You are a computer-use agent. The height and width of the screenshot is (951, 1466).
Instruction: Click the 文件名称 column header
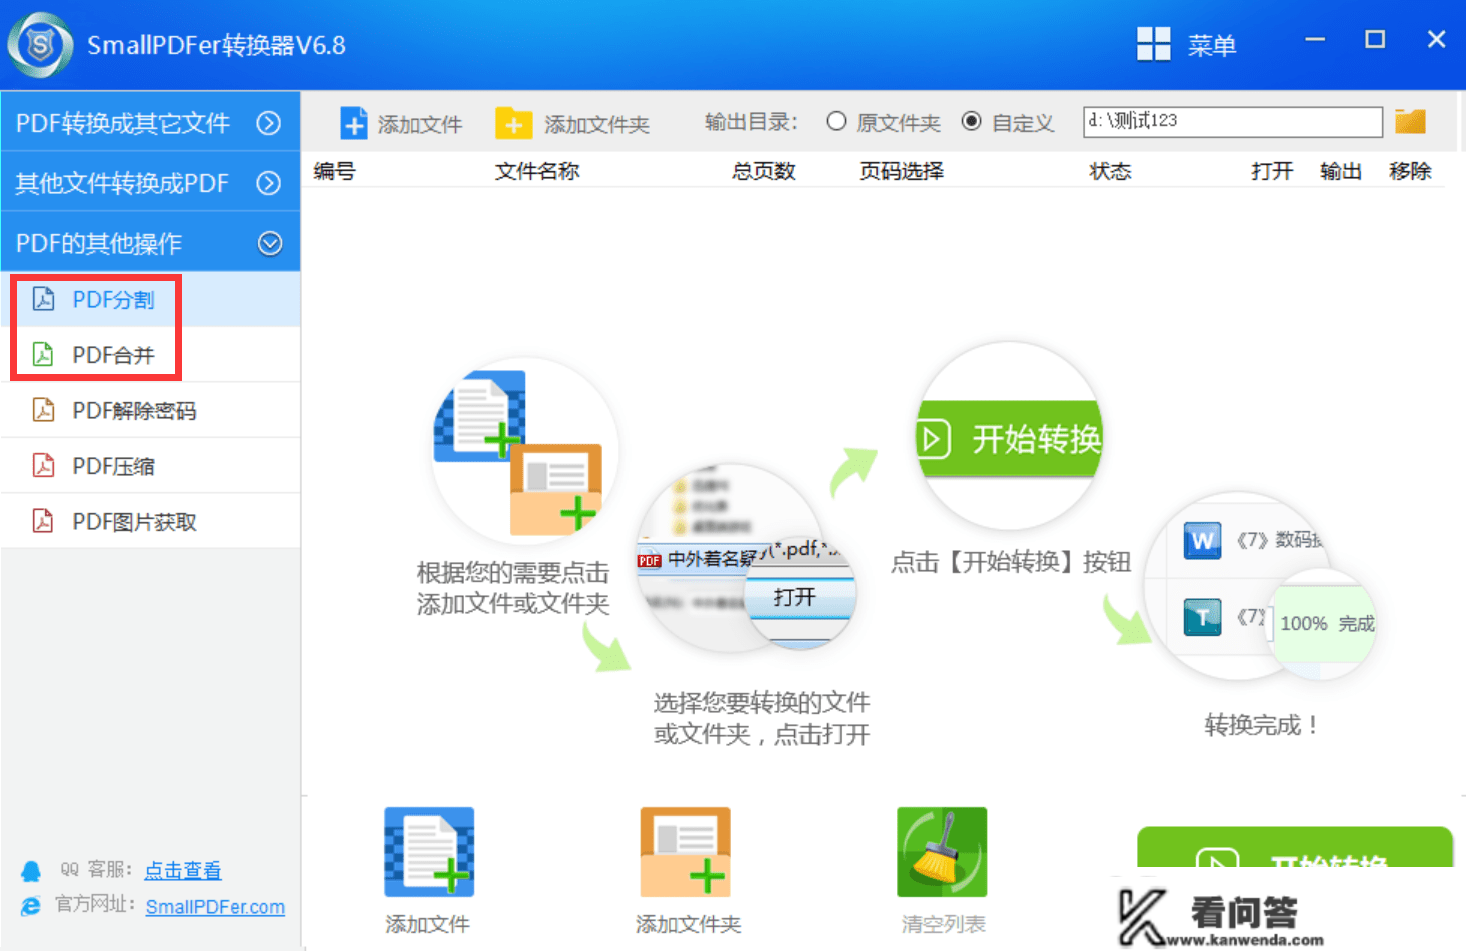537,171
